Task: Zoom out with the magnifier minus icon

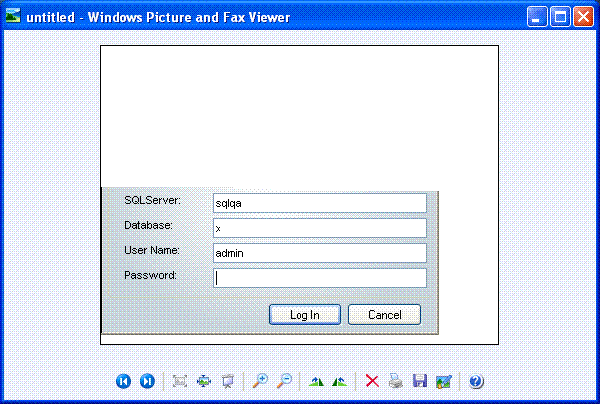Action: coord(284,381)
